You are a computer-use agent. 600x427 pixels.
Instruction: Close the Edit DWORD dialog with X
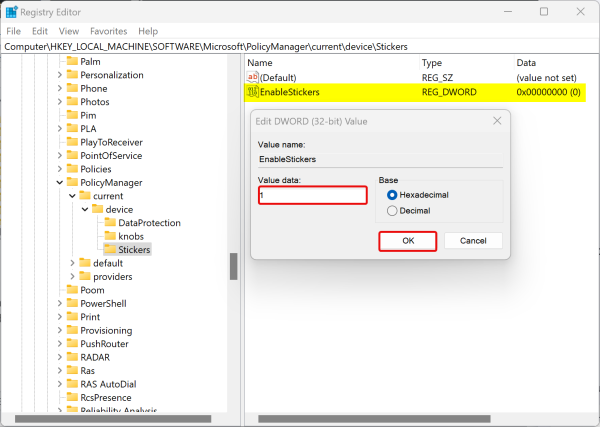coord(497,121)
